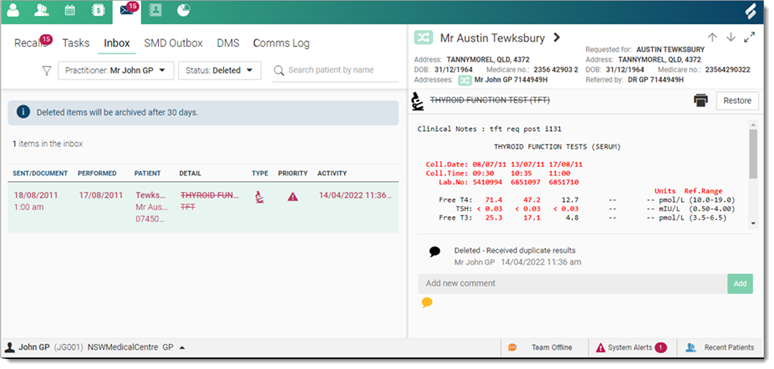Sort by PRIORITY column header
The height and width of the screenshot is (369, 774).
[x=293, y=174]
